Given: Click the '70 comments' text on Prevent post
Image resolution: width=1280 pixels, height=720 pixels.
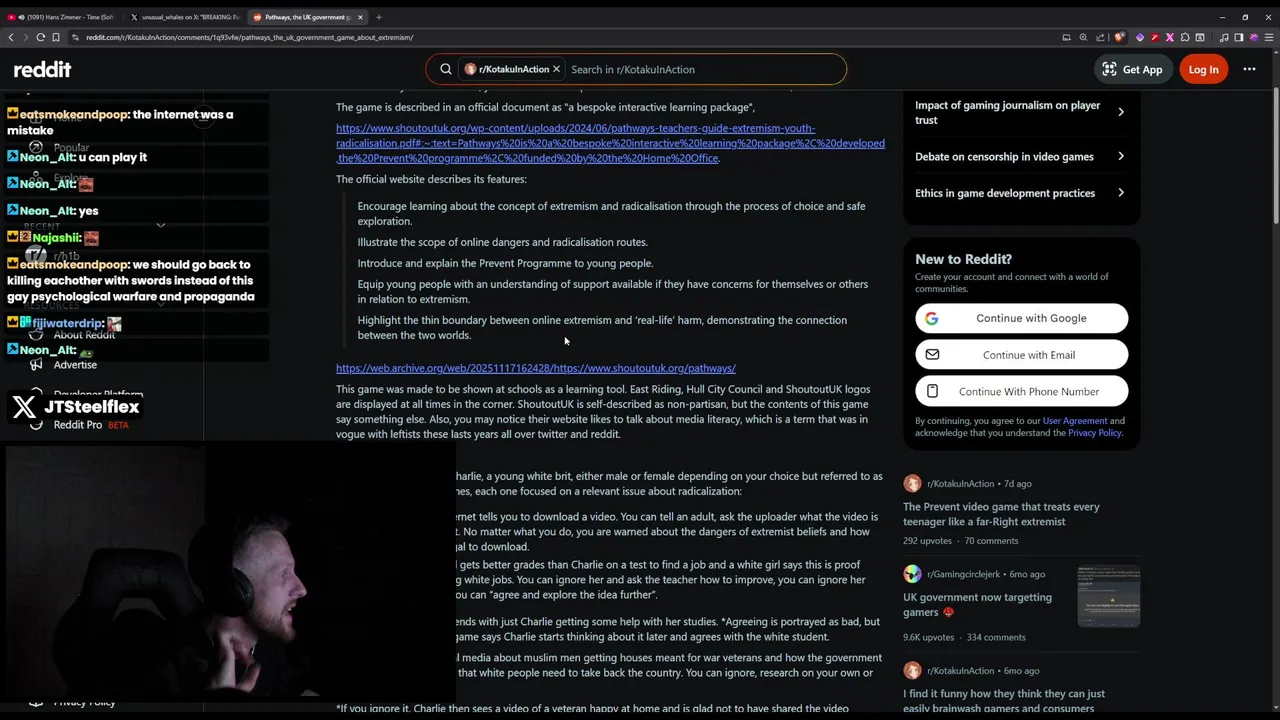Looking at the screenshot, I should coord(991,541).
